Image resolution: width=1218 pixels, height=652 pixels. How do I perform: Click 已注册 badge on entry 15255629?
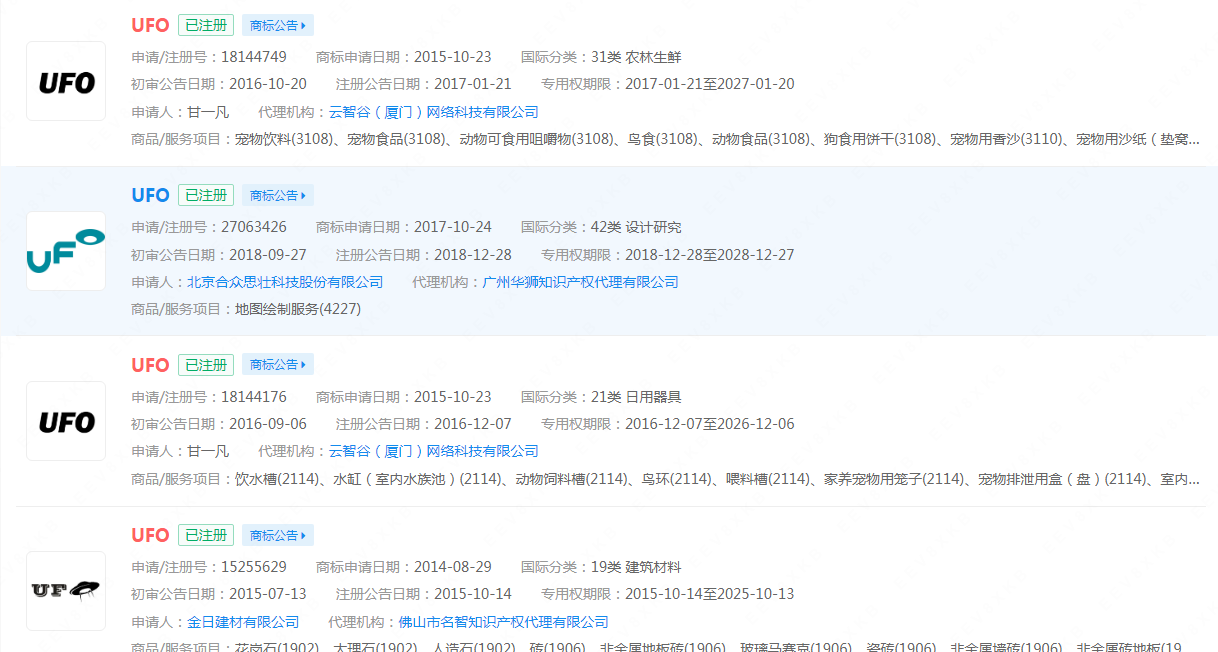click(x=206, y=535)
